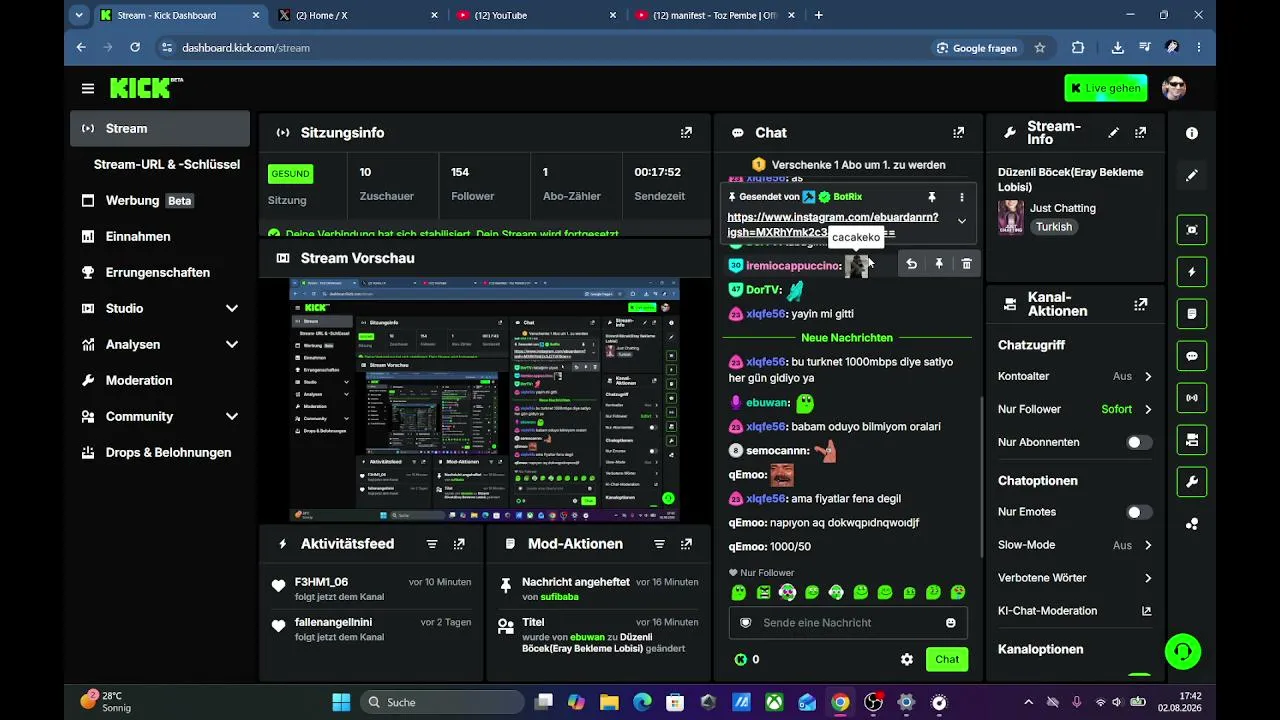Pop out the Chat panel
This screenshot has height=720, width=1280.
[x=958, y=132]
